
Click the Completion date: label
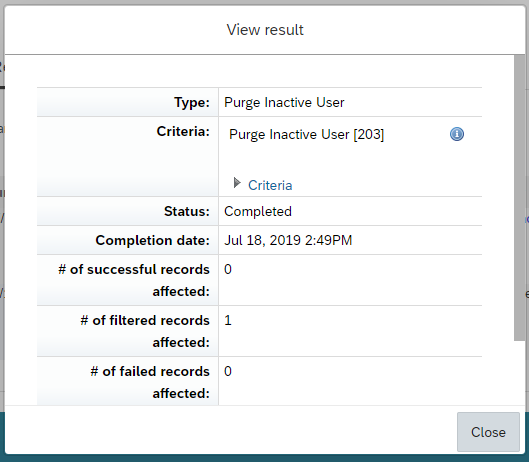[152, 240]
